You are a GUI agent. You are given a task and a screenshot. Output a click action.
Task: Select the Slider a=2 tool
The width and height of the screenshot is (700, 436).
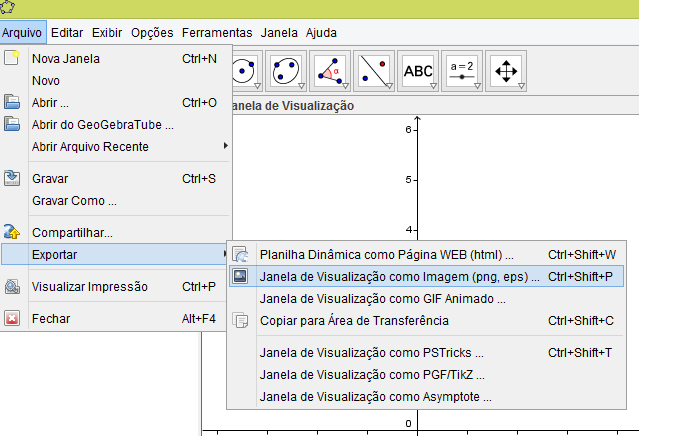462,71
